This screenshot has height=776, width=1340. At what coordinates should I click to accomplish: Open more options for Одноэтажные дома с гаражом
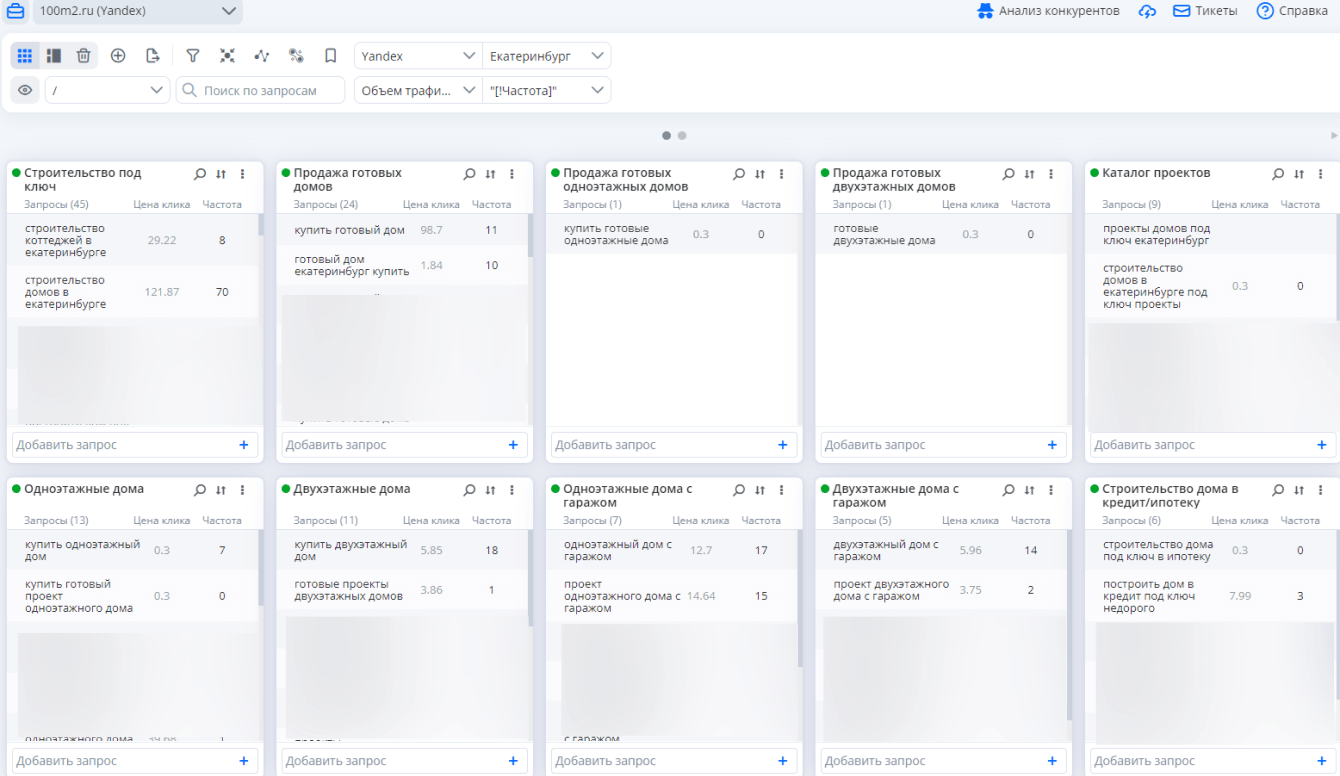(781, 490)
